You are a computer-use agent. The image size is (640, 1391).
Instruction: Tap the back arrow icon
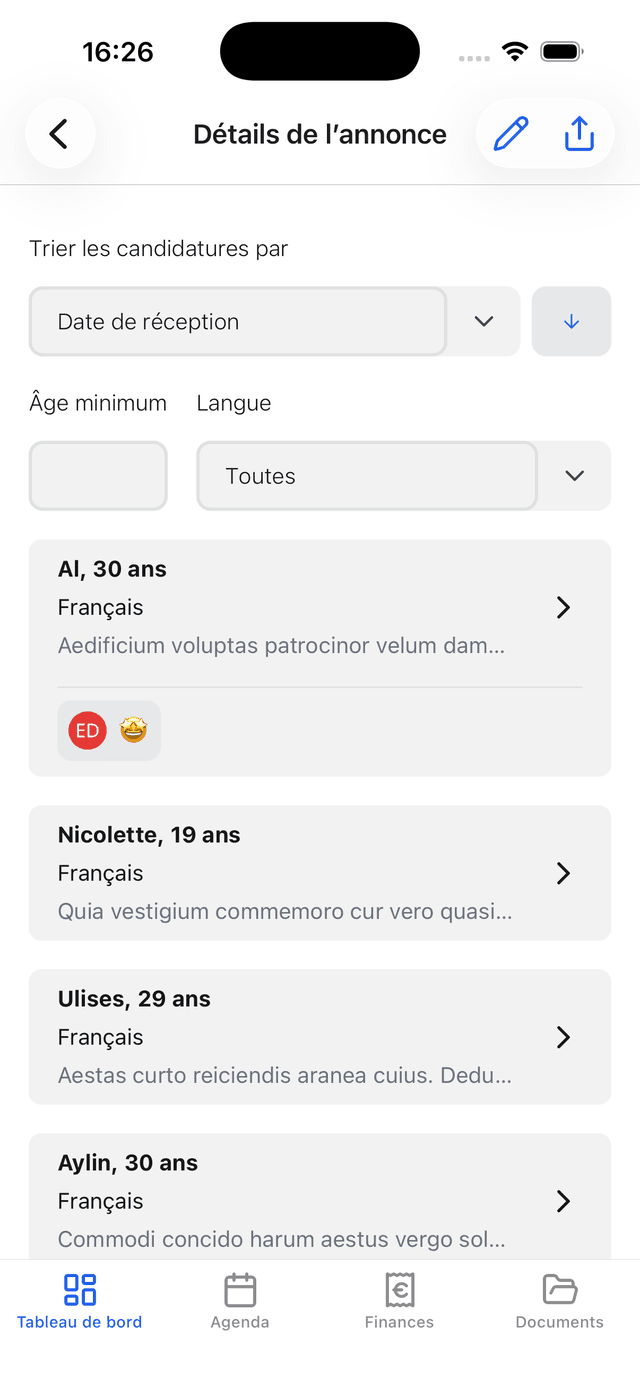[60, 134]
